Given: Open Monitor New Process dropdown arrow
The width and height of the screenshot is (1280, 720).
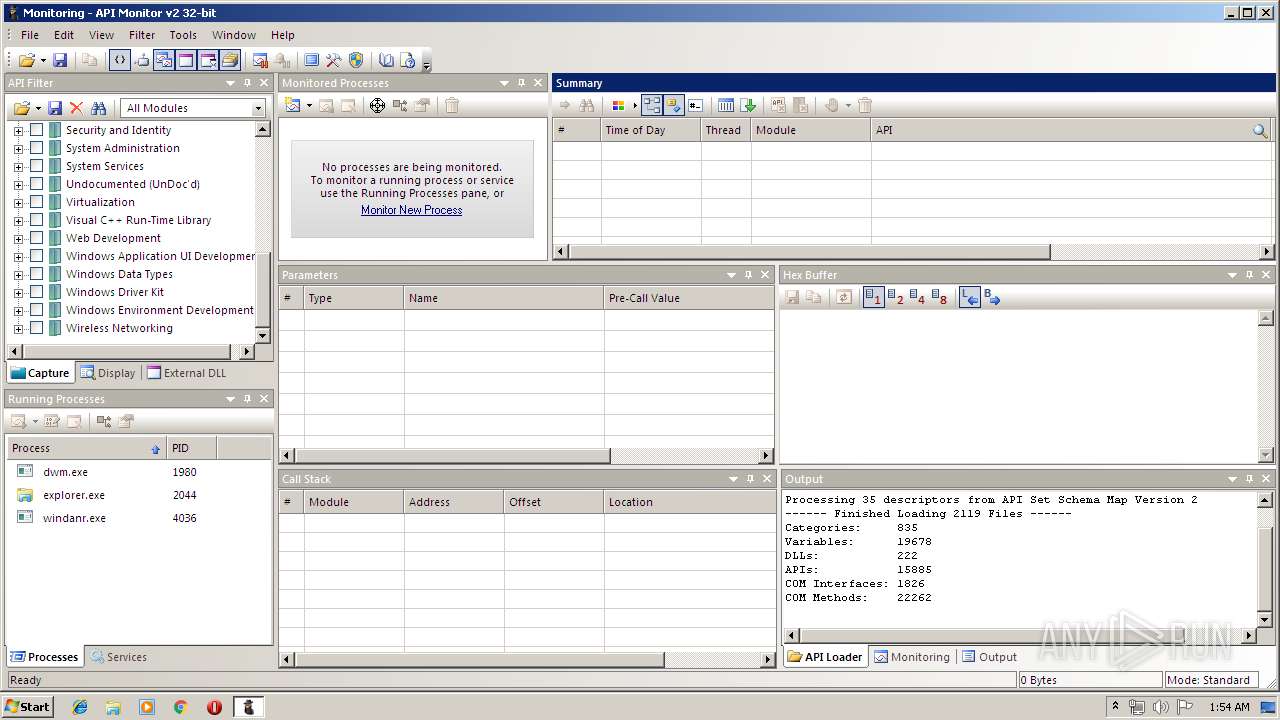Looking at the screenshot, I should tap(309, 105).
